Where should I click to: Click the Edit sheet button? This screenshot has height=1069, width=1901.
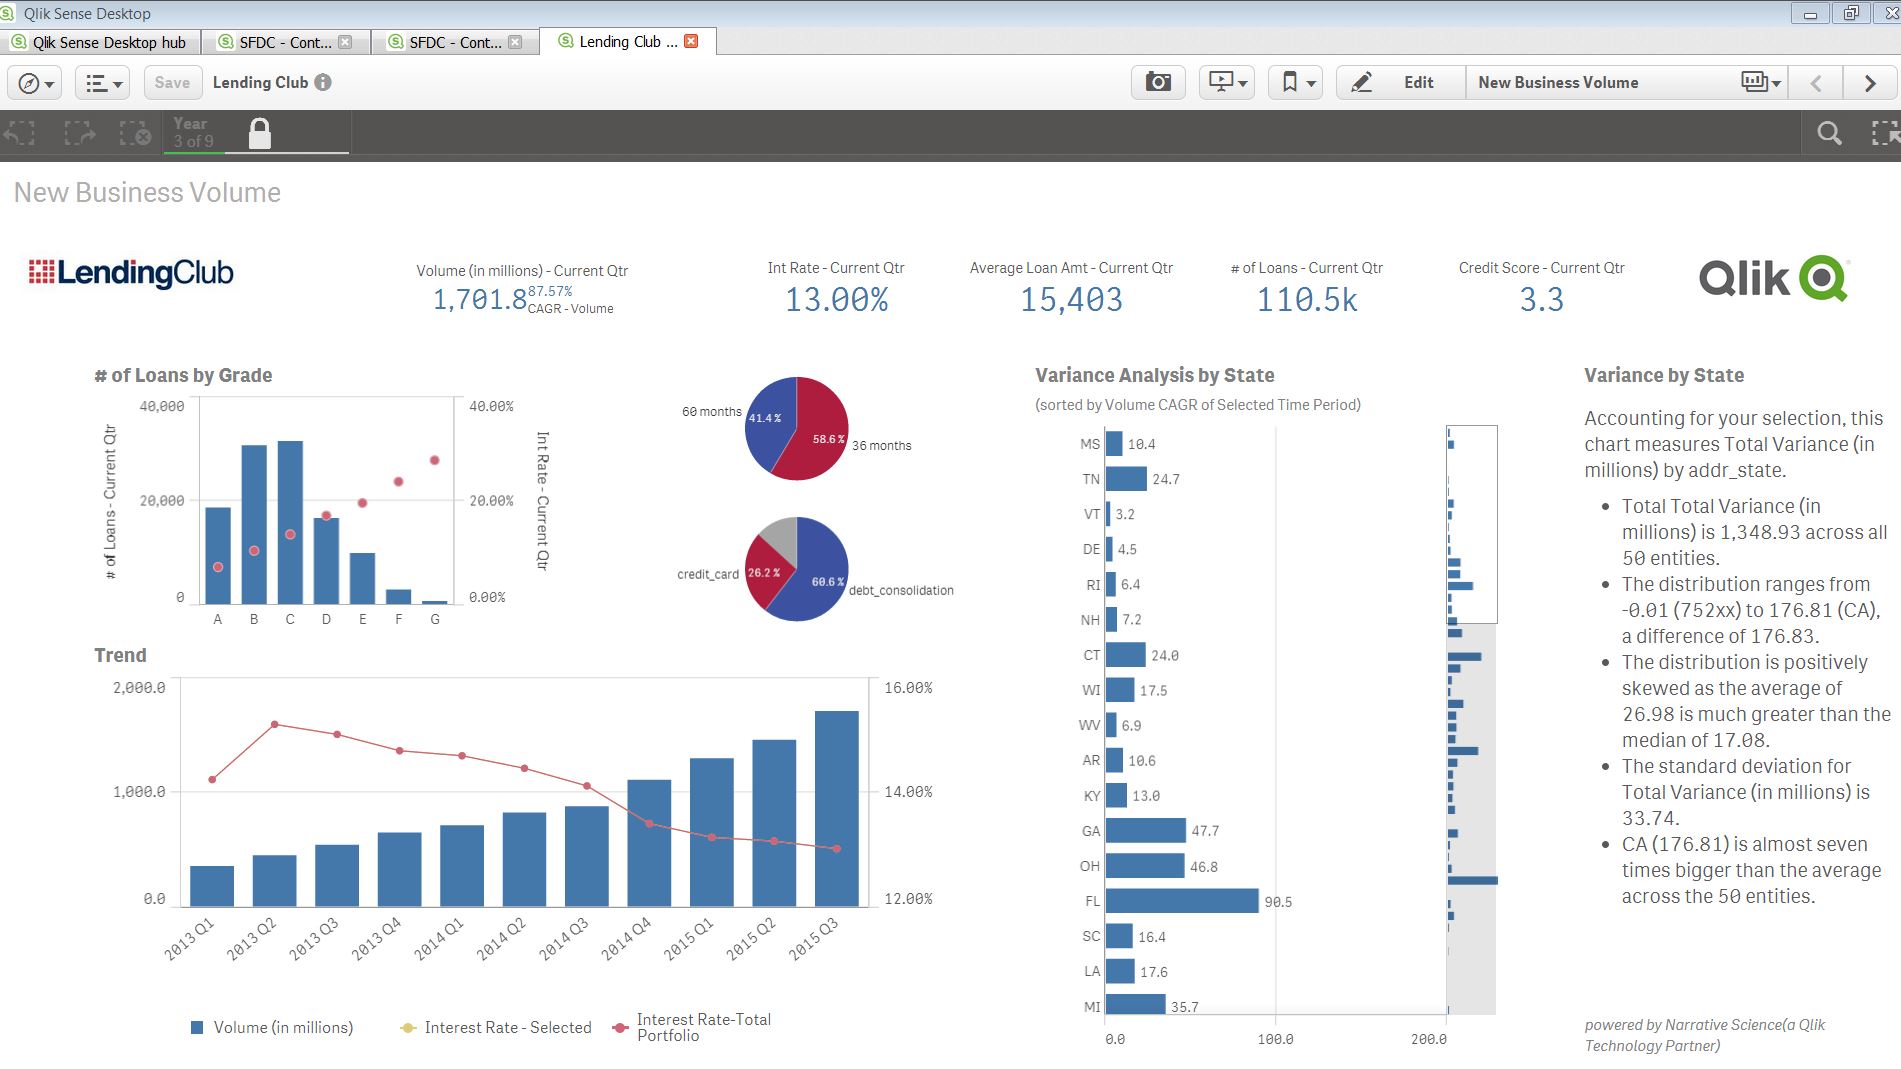click(x=1400, y=83)
